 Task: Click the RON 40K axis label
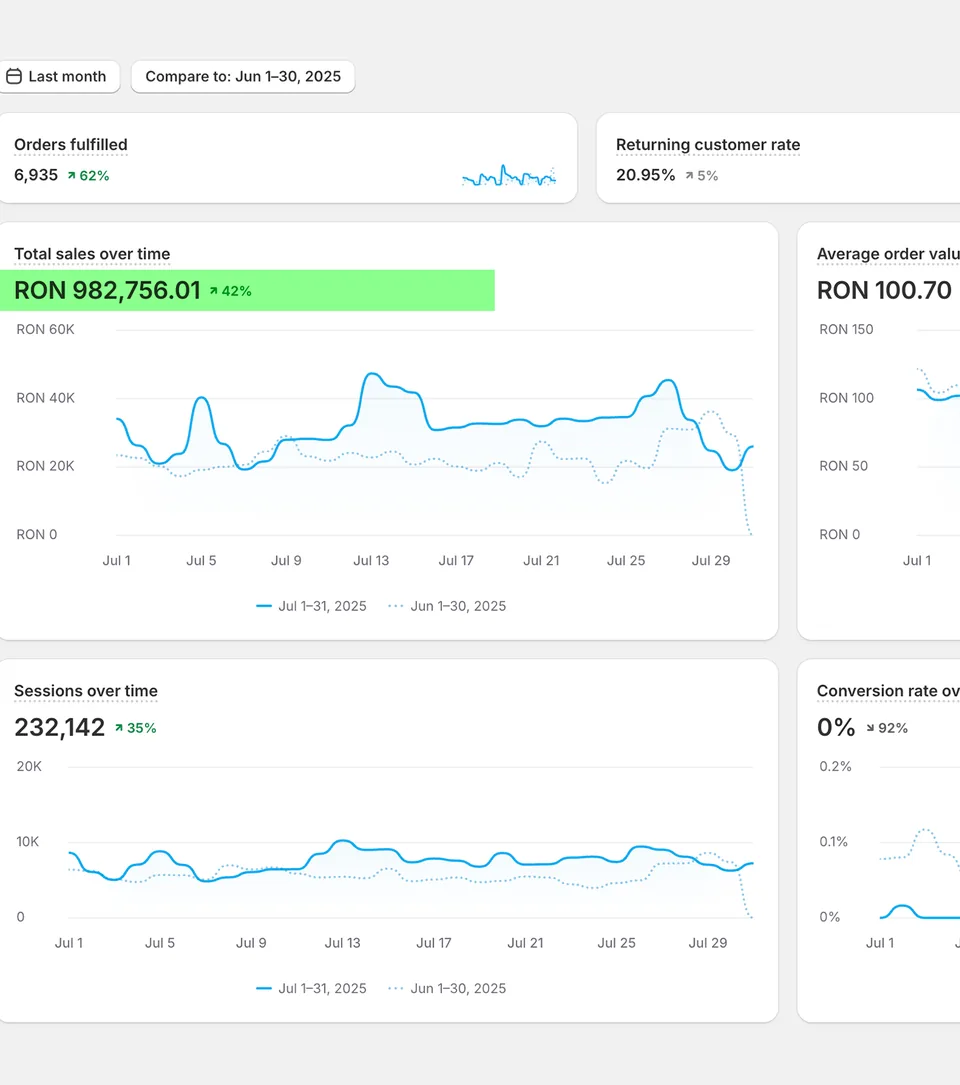point(46,398)
